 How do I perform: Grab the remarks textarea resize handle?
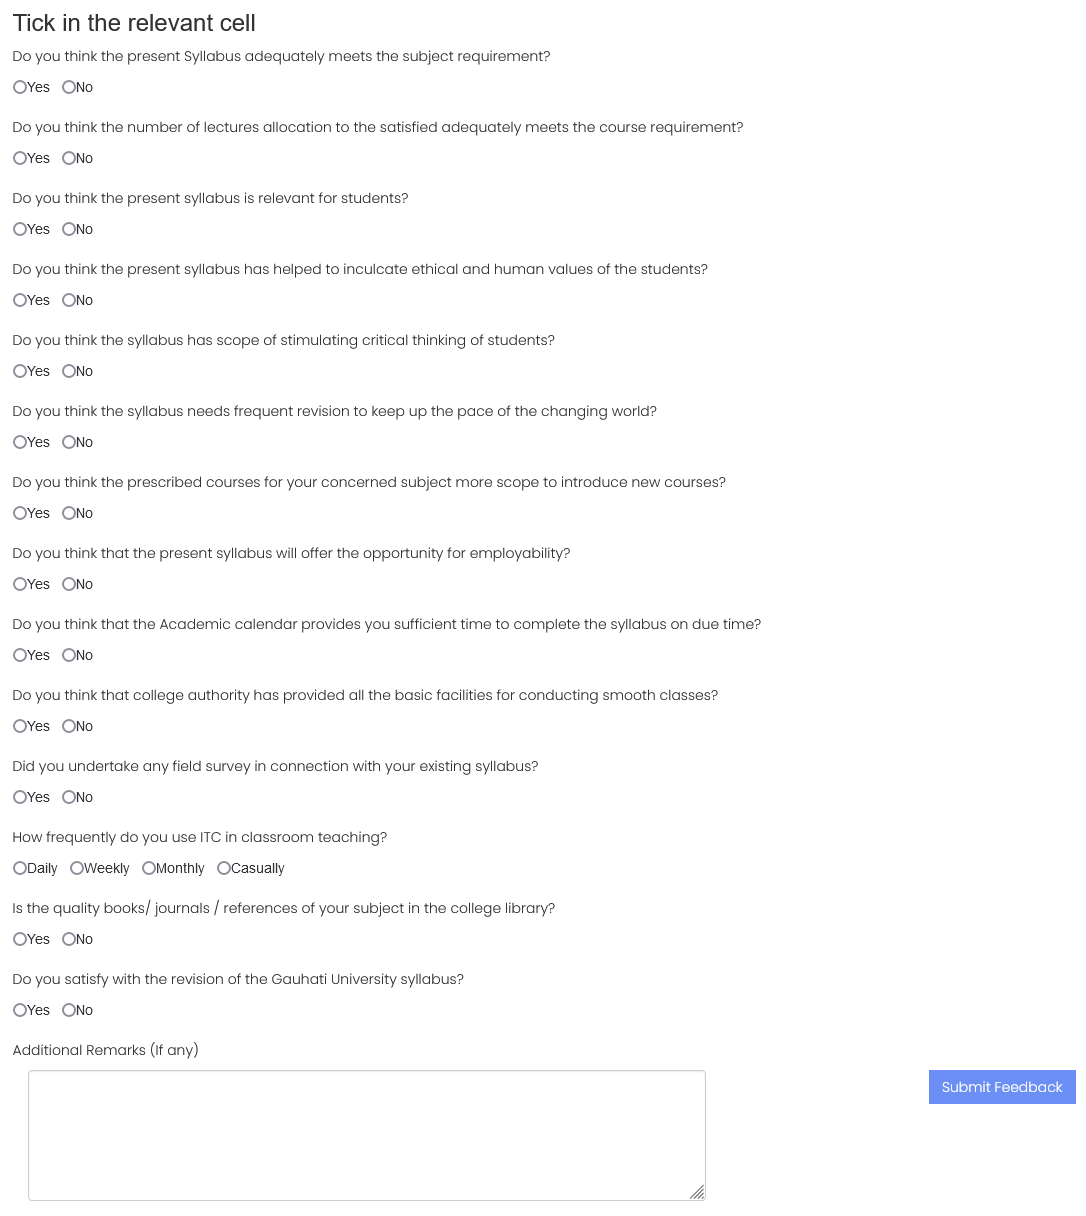click(698, 1192)
